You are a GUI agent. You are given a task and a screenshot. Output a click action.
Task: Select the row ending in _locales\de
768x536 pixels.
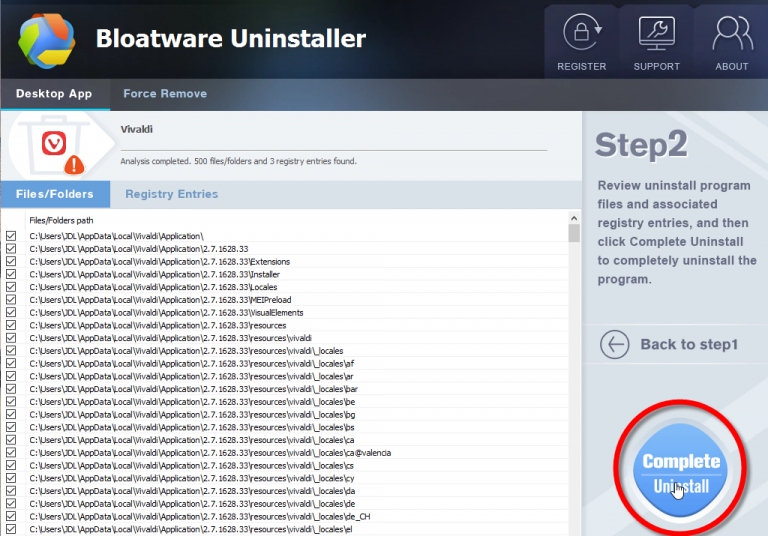[x=284, y=504]
